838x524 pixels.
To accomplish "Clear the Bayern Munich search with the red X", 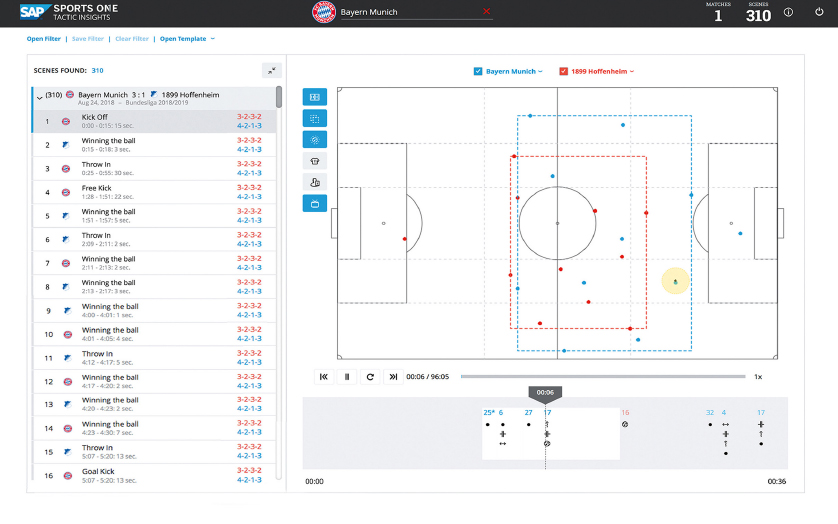I will pyautogui.click(x=487, y=12).
